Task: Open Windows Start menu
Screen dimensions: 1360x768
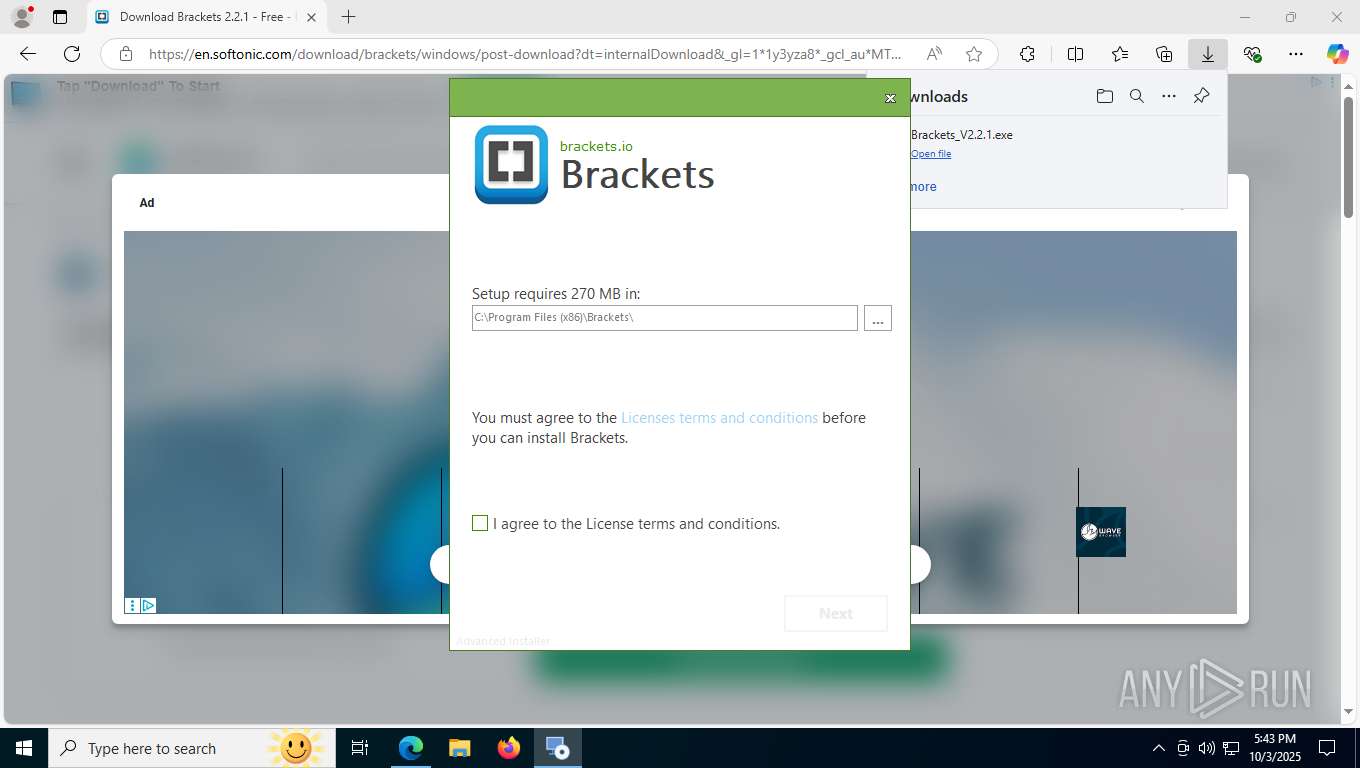Action: tap(24, 748)
